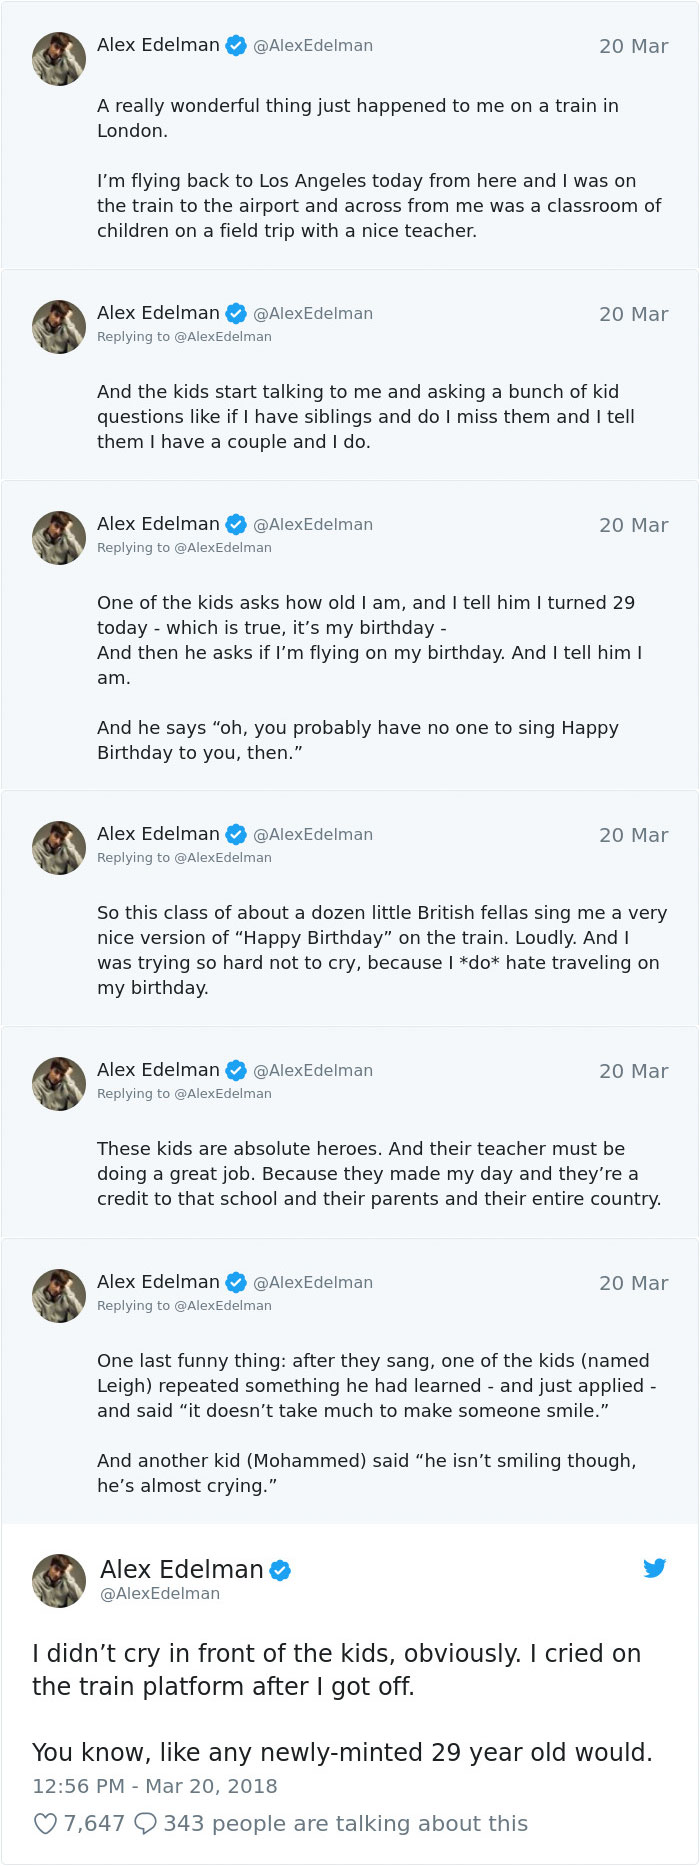Click the Twitter bird logo icon
Screen dimensions: 700x1866
(x=655, y=1568)
